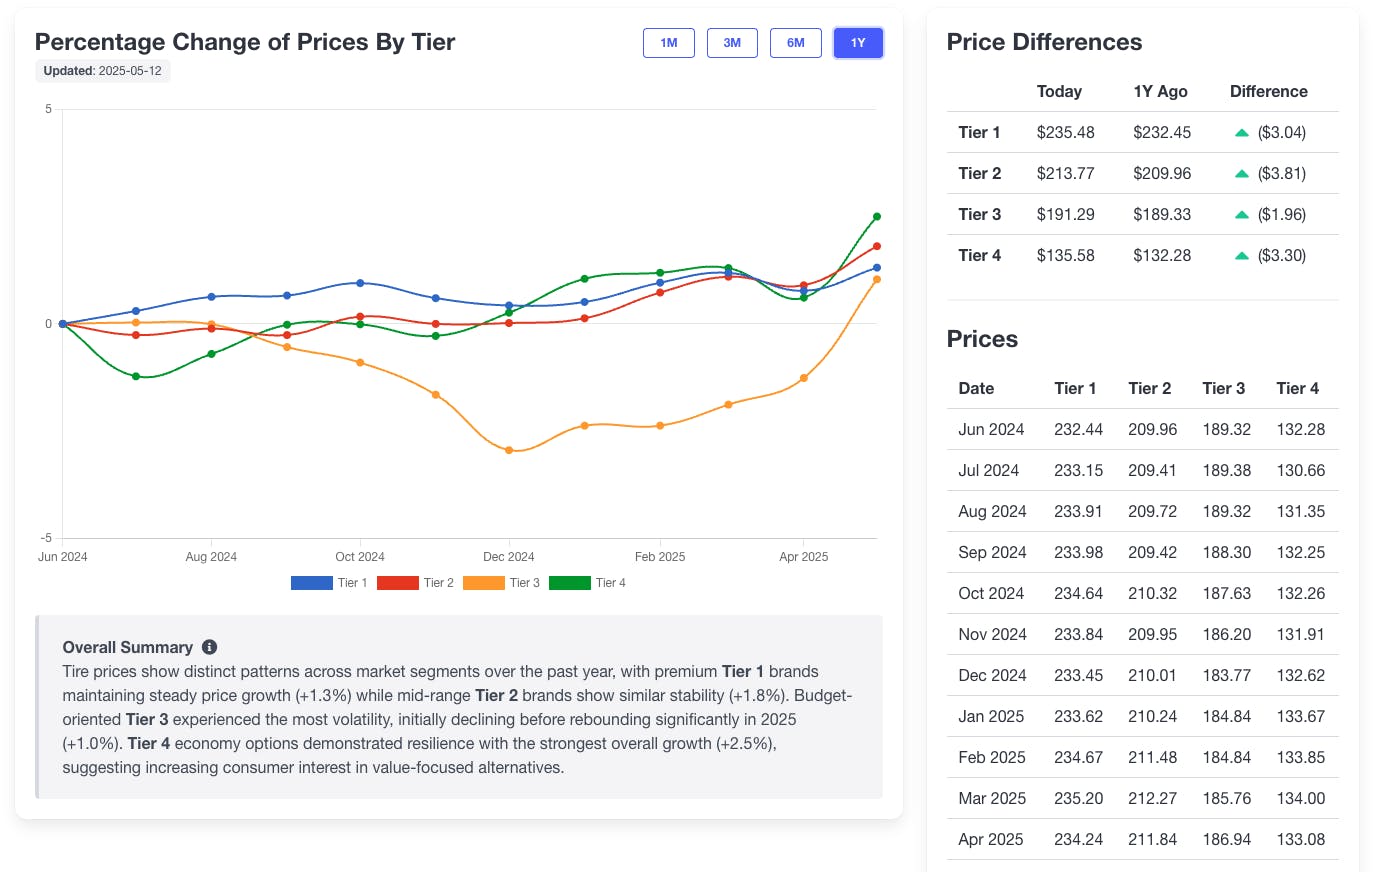The width and height of the screenshot is (1376, 872).
Task: Click the Updated 2025-05-12 date badge
Action: (x=103, y=71)
